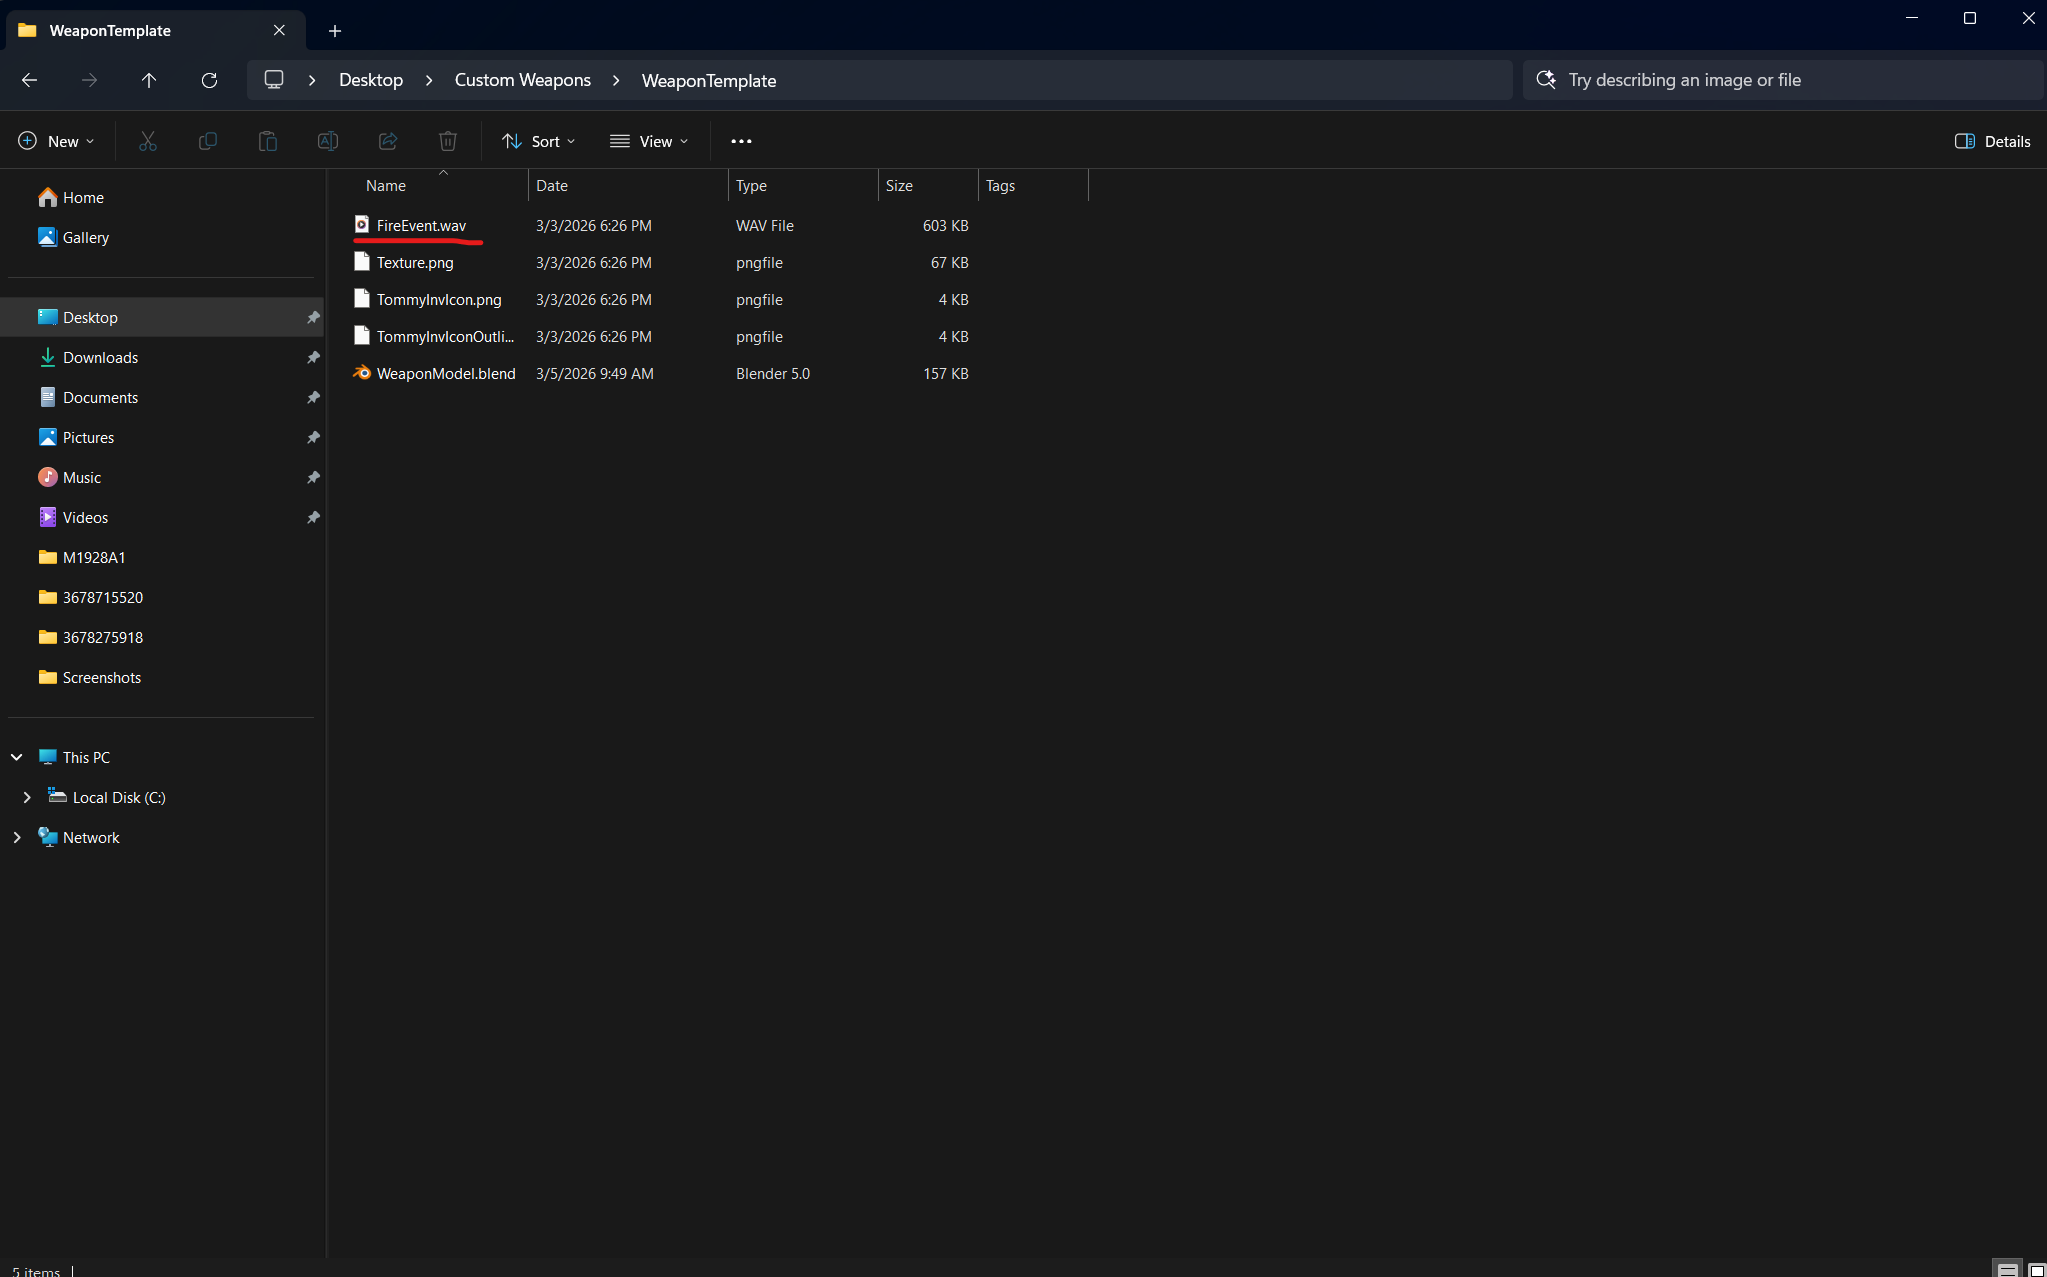Select the WeaponModel.blend file
This screenshot has height=1277, width=2047.
(445, 373)
